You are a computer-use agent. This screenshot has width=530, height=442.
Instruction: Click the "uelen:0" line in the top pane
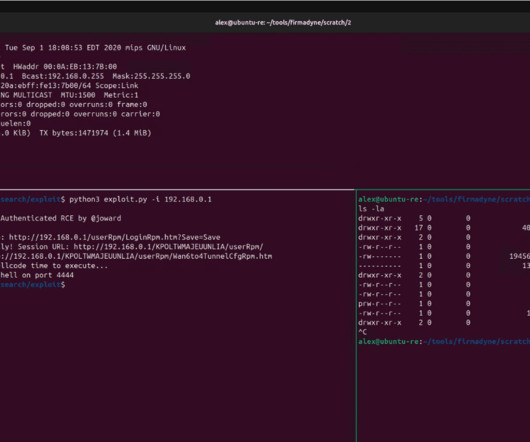coord(16,123)
